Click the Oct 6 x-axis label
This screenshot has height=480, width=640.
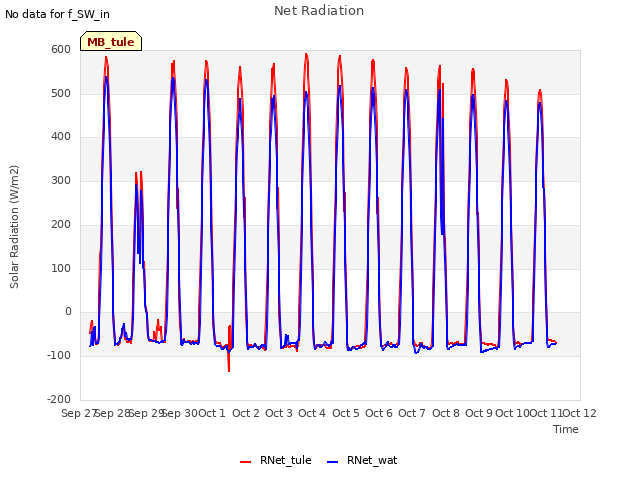pyautogui.click(x=379, y=413)
